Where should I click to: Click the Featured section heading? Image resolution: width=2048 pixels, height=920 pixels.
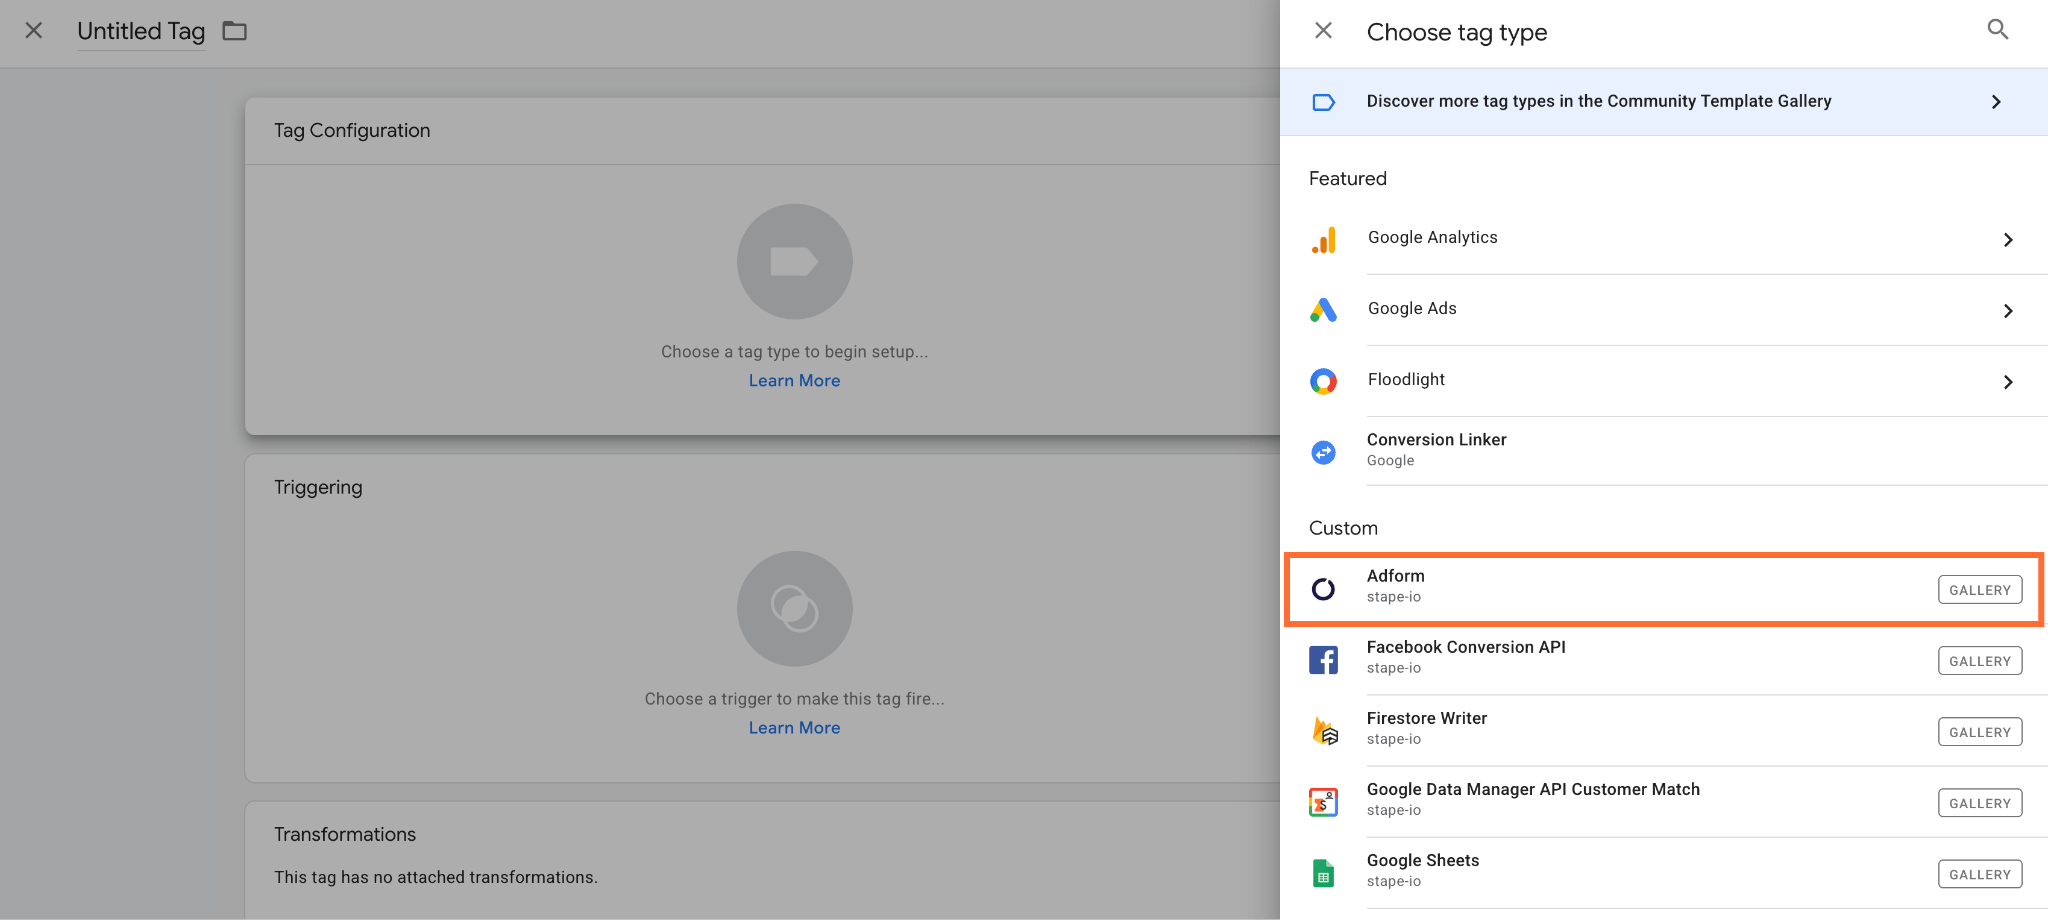coord(1348,179)
